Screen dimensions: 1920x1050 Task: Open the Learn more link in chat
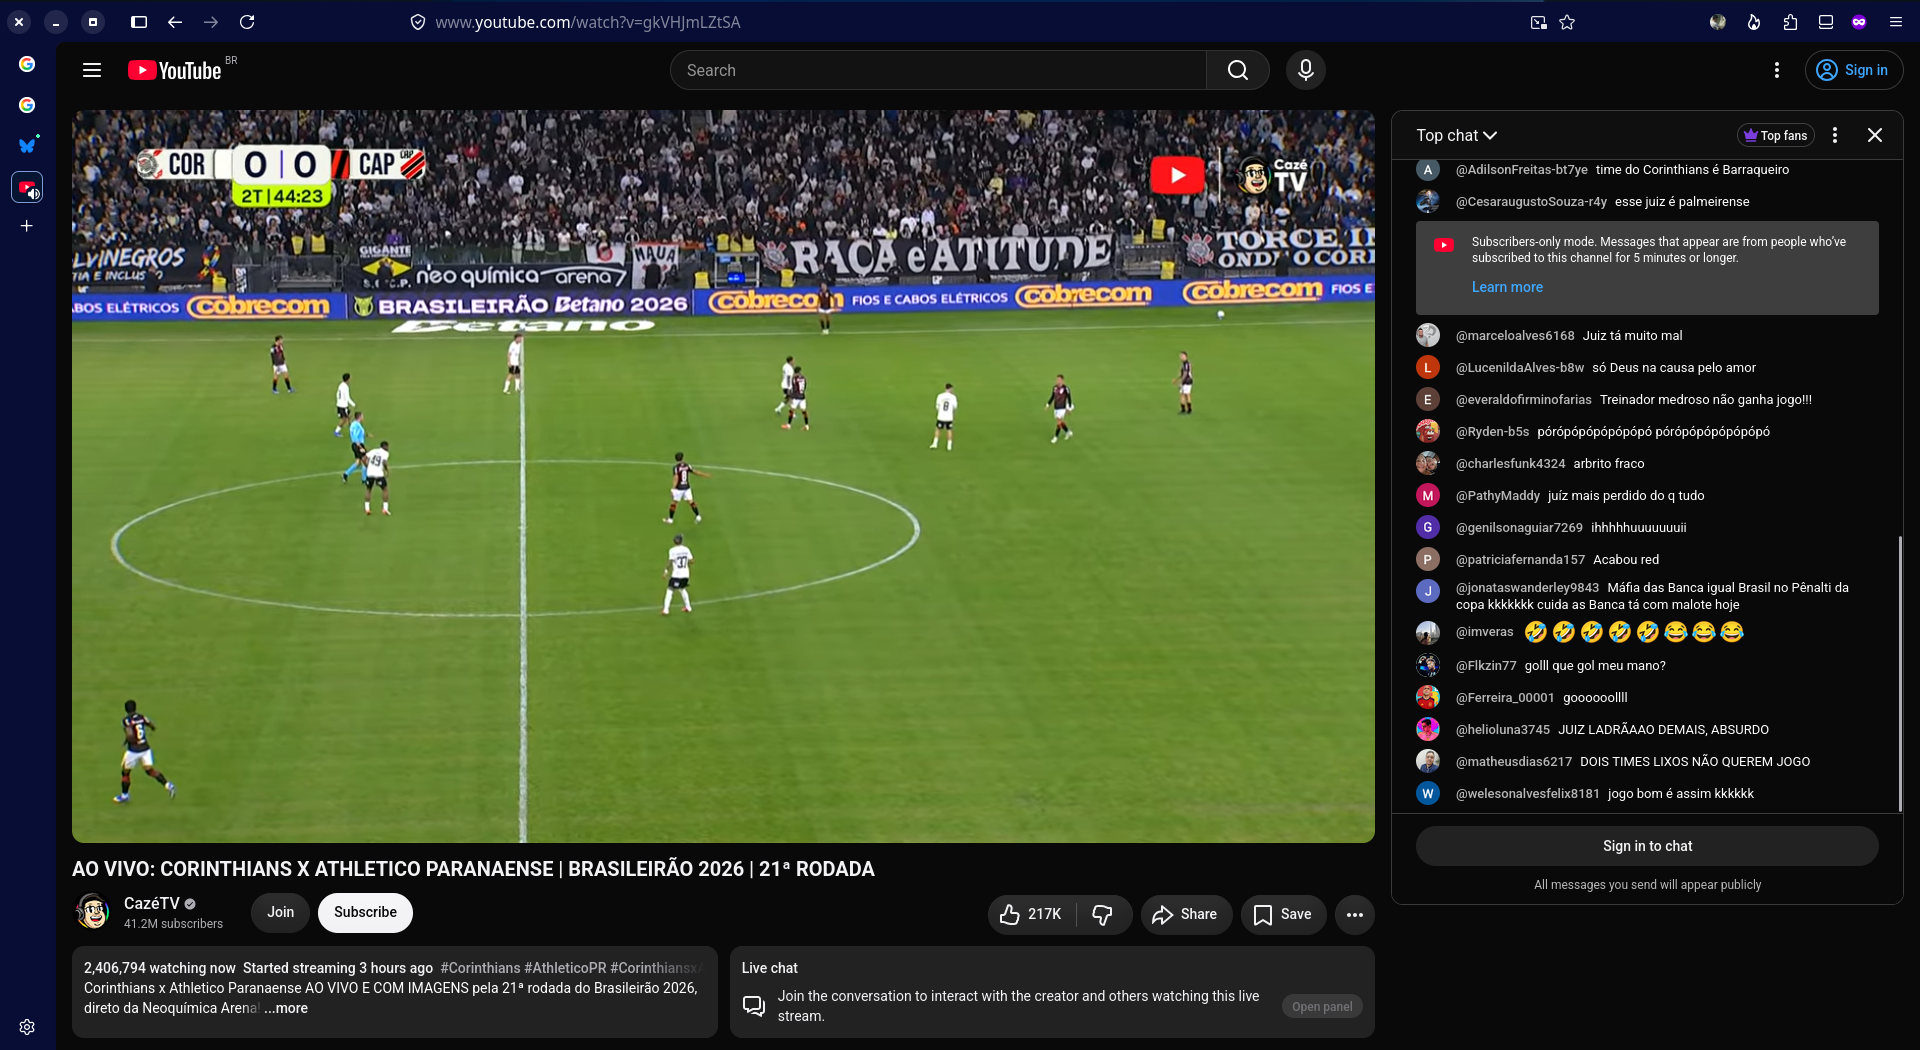click(1507, 287)
